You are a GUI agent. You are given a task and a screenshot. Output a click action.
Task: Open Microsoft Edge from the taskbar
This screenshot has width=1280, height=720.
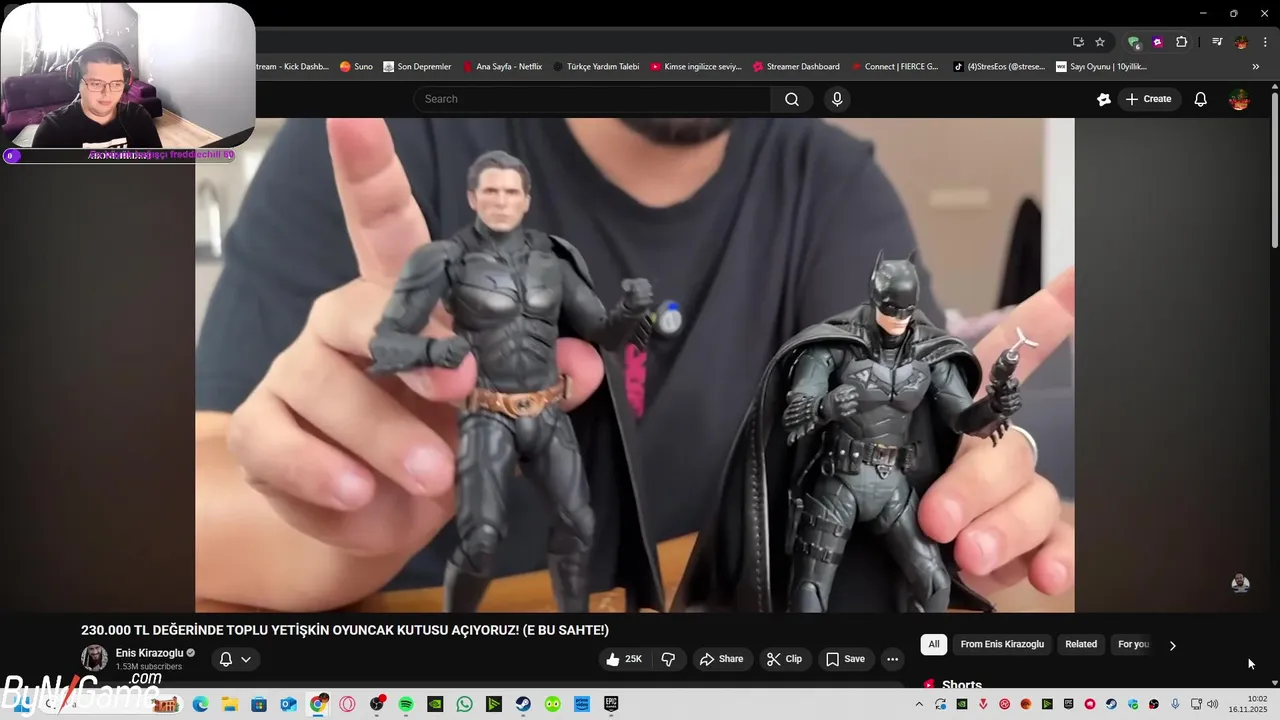(200, 704)
